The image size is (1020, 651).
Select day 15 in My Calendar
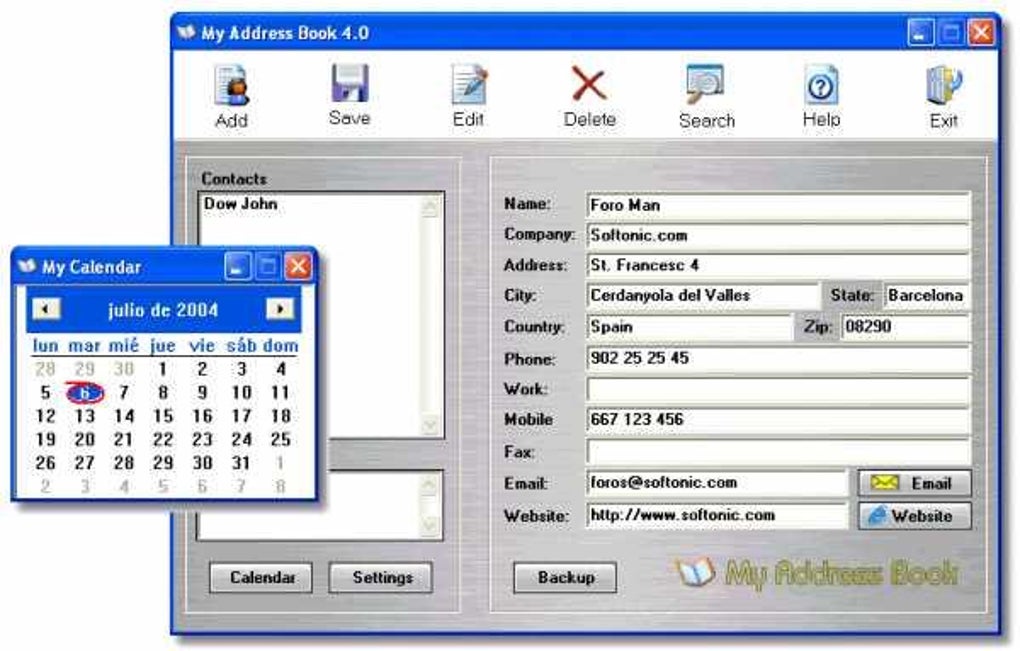163,416
